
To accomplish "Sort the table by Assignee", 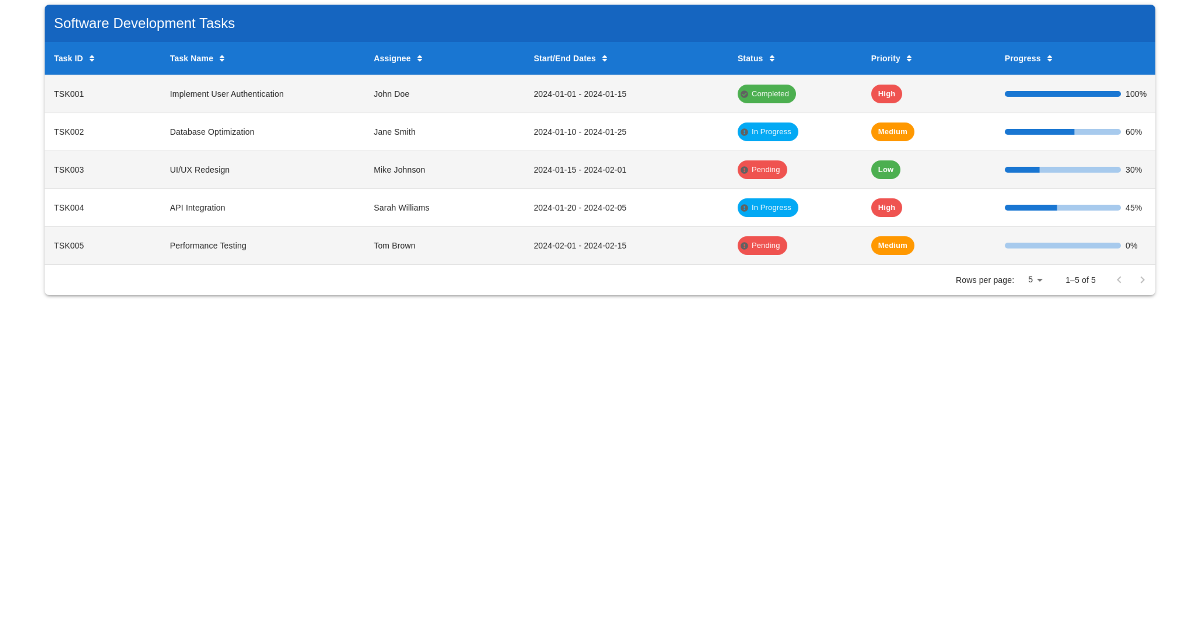I will point(418,58).
